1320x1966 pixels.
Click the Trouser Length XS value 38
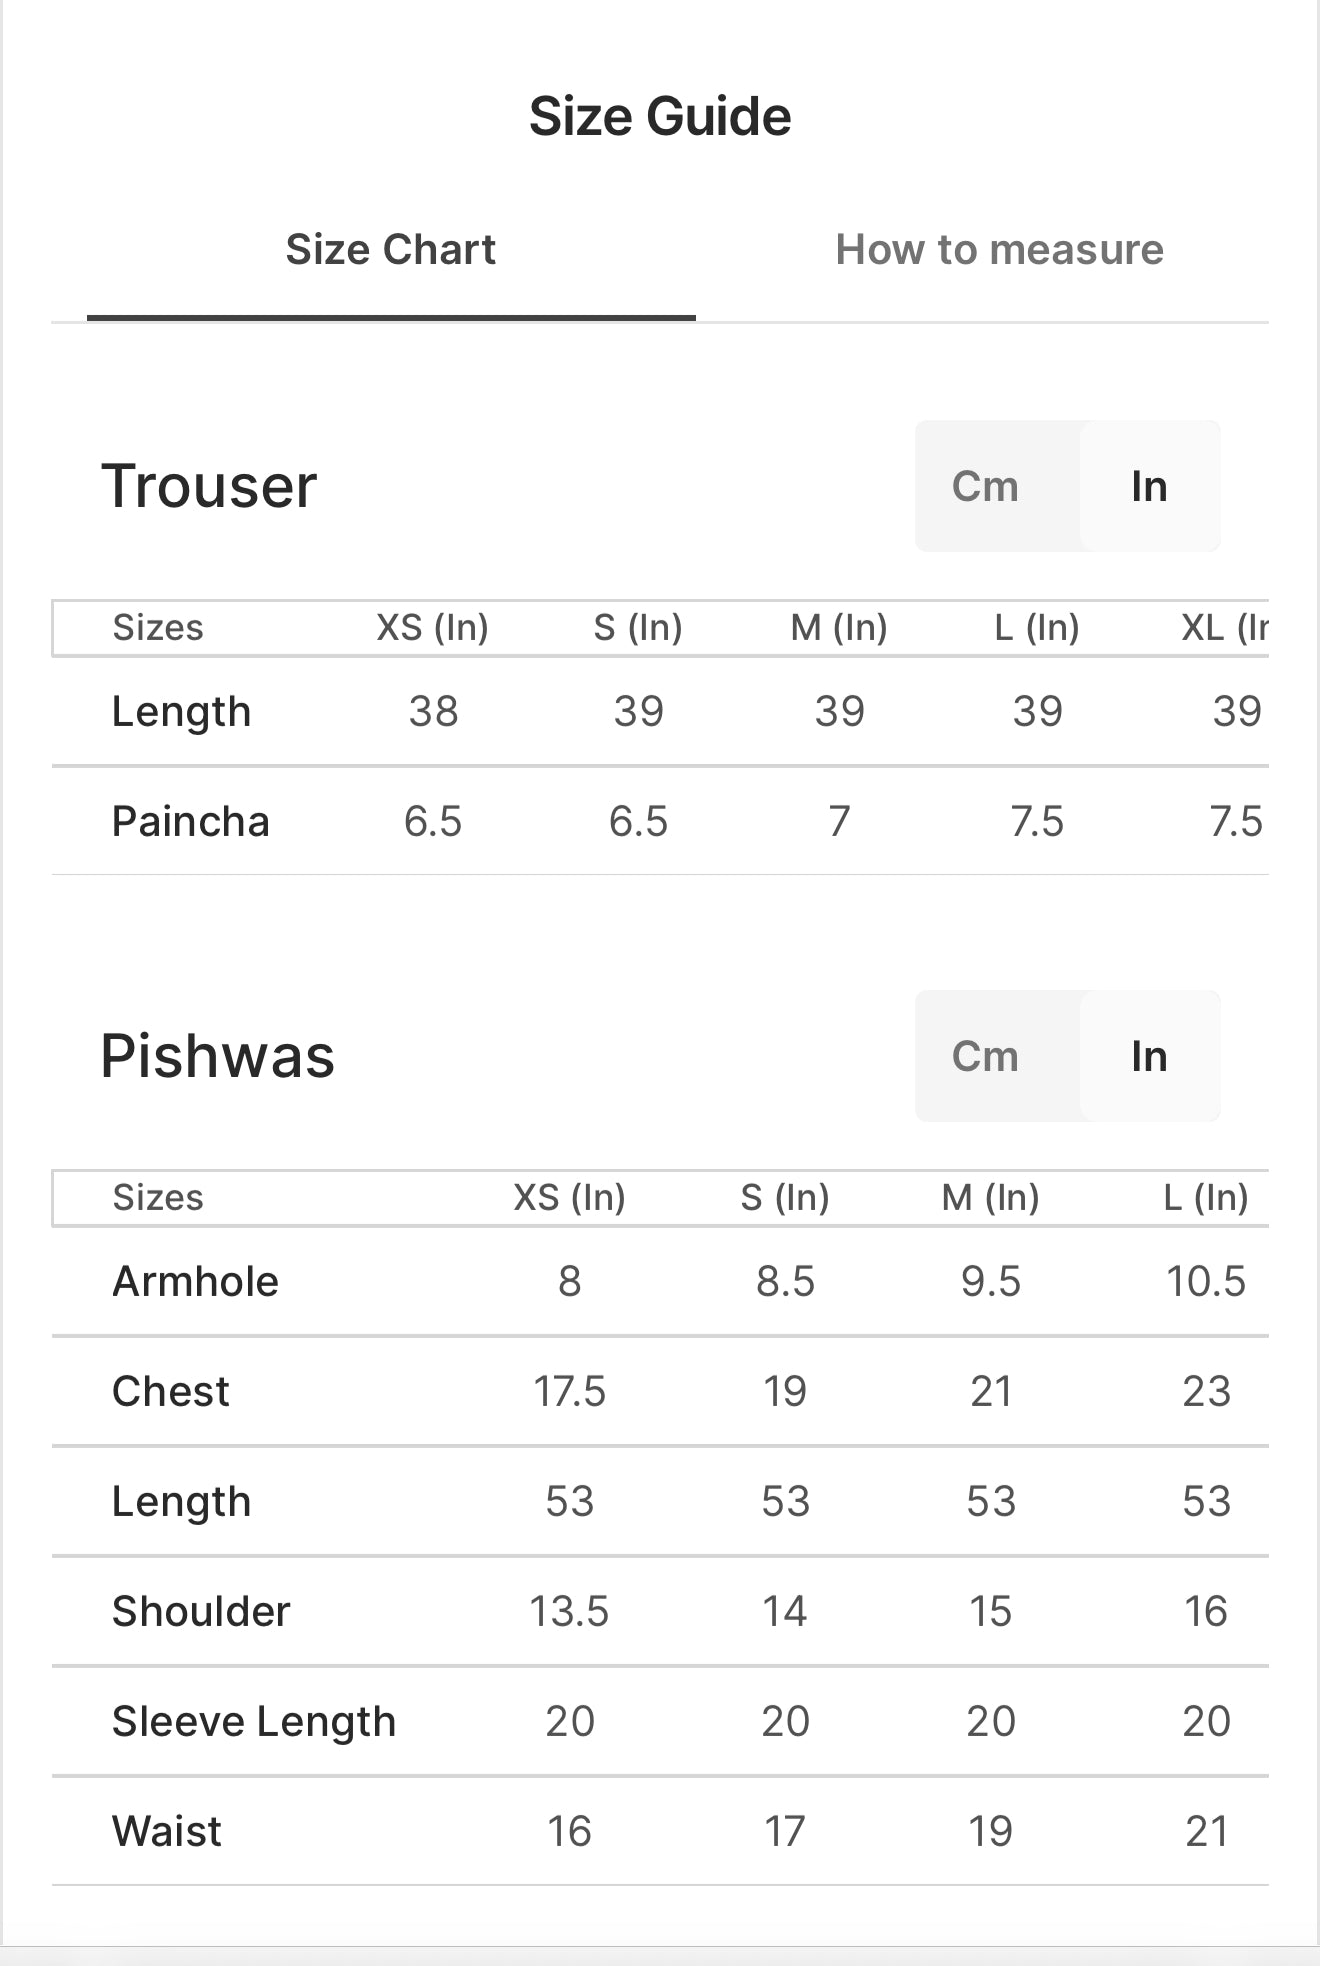433,712
